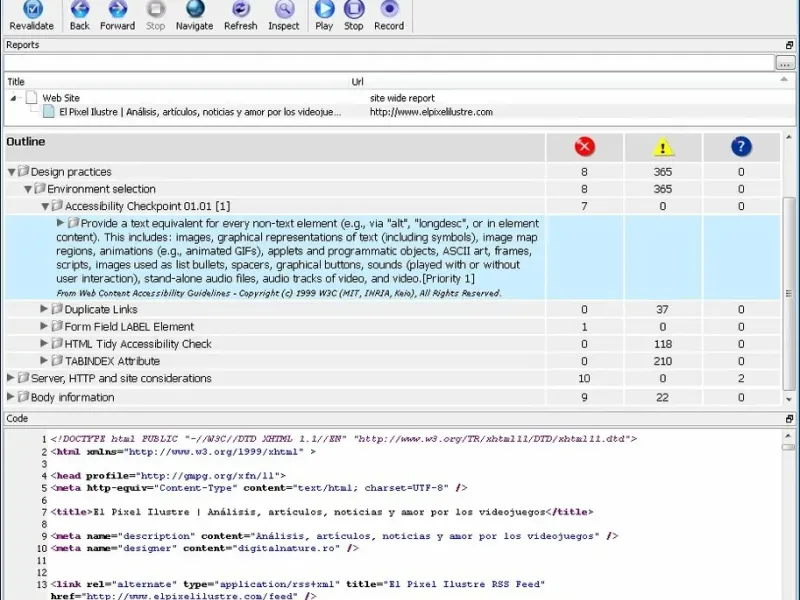Click the ellipsis browse button in Reports
The image size is (800, 600).
[785, 63]
